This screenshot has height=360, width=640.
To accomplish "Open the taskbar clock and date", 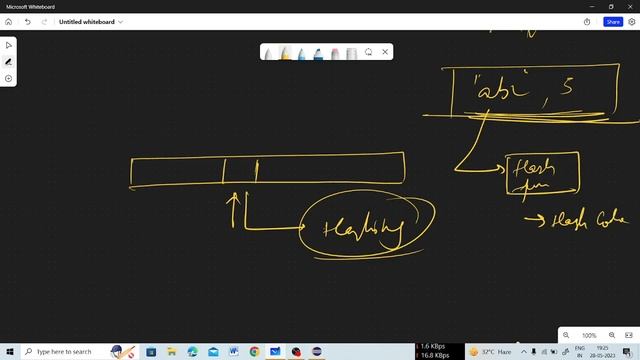I will [x=602, y=352].
